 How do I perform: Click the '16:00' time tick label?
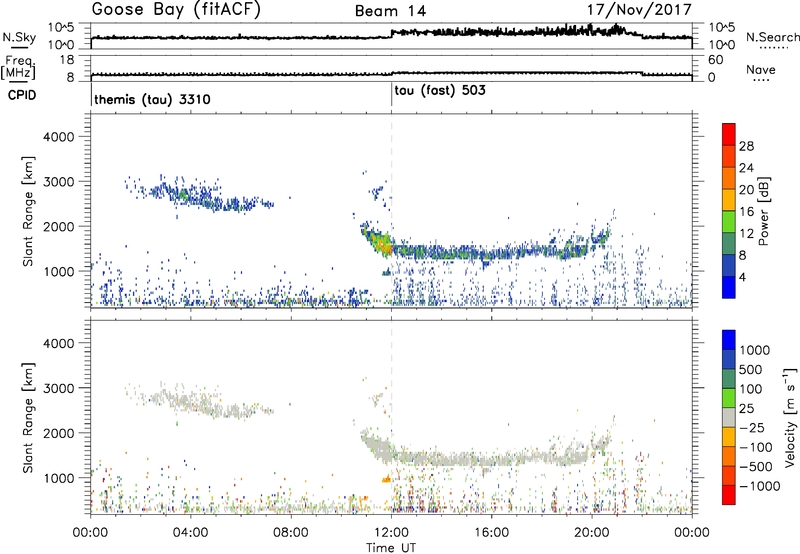(x=491, y=533)
